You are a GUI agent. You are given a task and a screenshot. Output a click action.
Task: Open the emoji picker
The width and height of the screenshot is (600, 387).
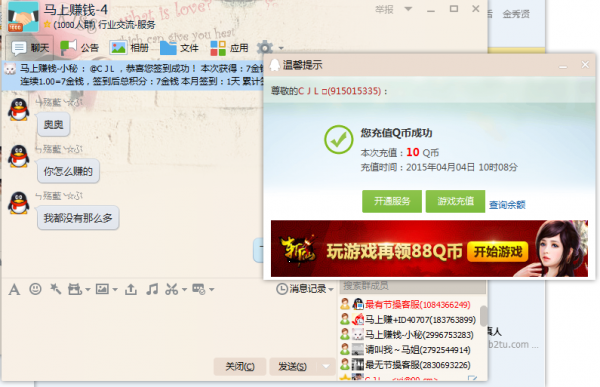35,289
